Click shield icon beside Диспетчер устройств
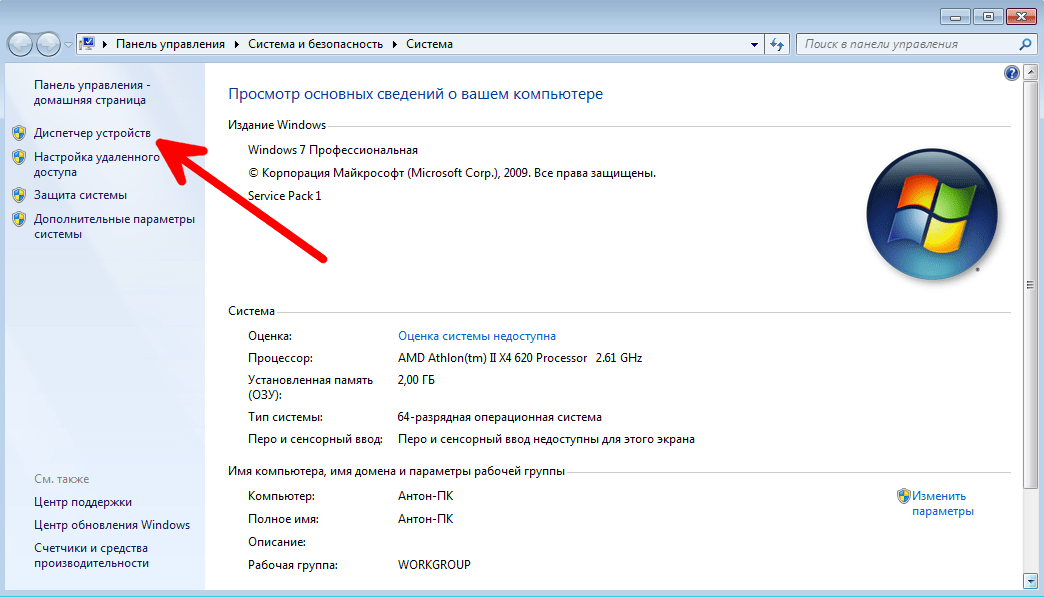The width and height of the screenshot is (1044, 597). 19,133
